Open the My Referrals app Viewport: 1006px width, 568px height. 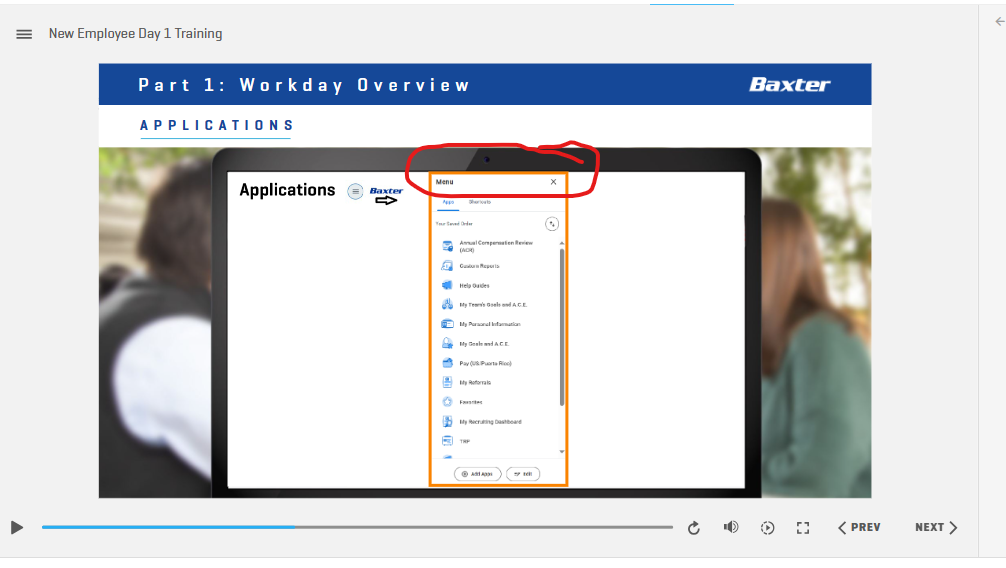click(x=466, y=383)
